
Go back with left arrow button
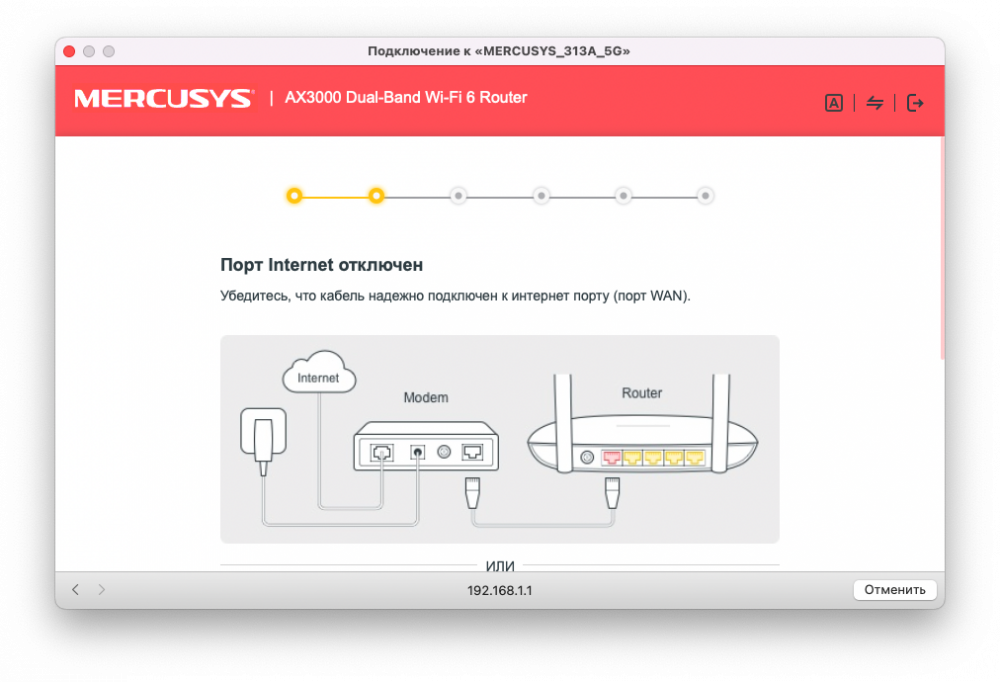coord(75,590)
